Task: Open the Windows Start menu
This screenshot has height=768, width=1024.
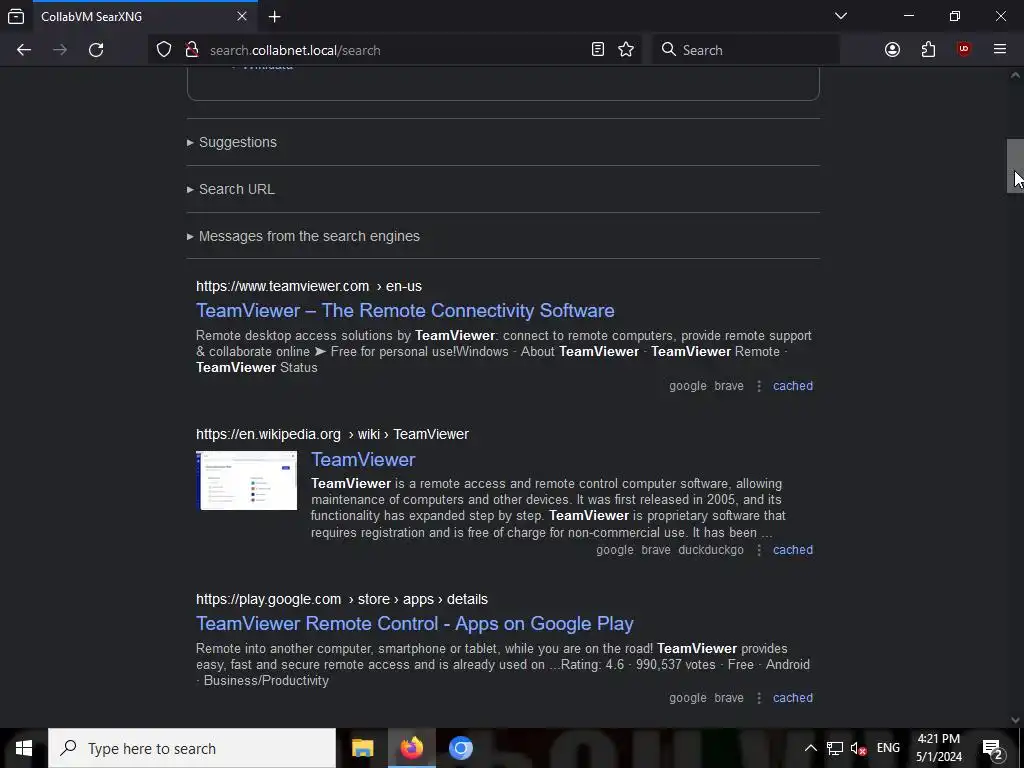Action: point(24,748)
